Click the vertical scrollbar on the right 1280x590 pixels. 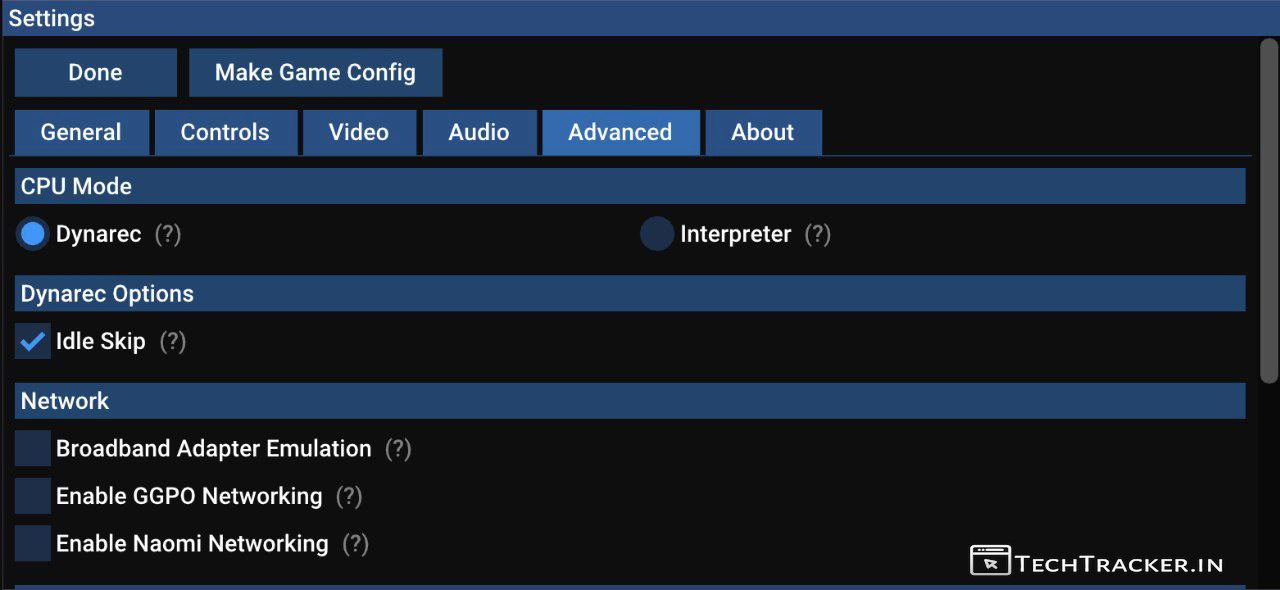click(x=1269, y=210)
